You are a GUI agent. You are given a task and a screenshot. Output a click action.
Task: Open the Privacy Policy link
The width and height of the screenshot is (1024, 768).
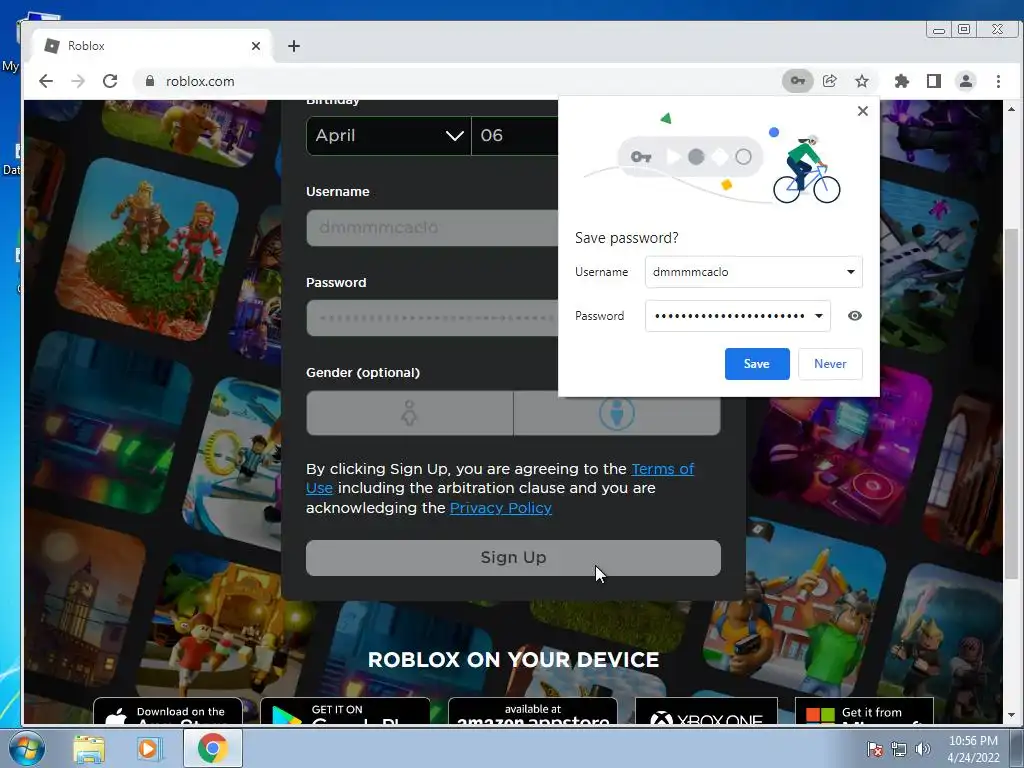tap(501, 507)
